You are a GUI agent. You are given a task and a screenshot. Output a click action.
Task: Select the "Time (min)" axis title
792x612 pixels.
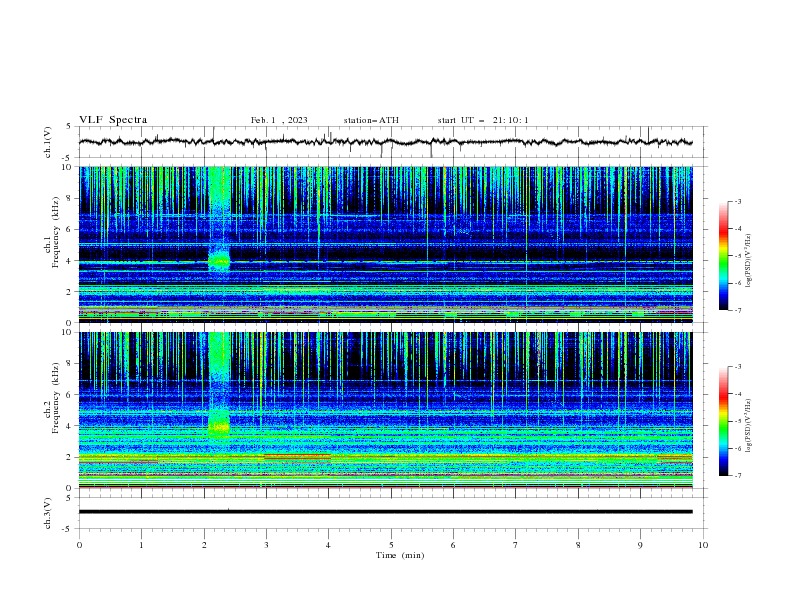400,555
